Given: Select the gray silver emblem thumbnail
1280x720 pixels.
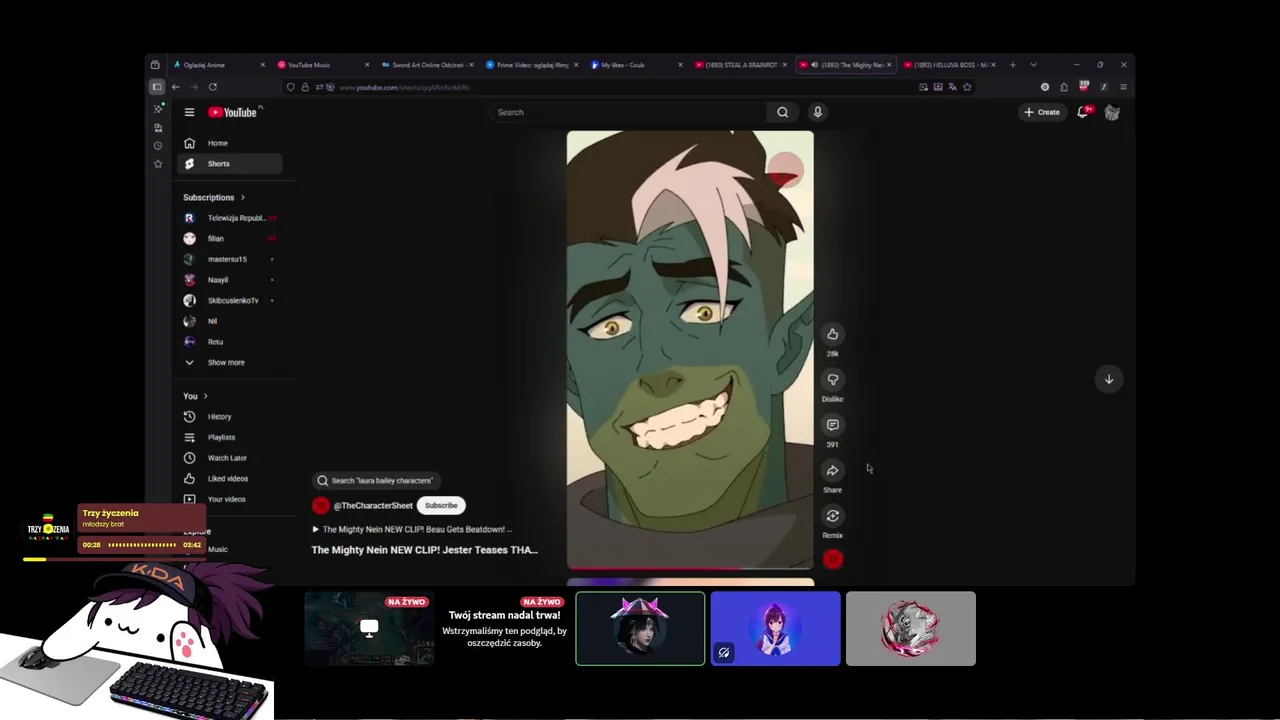Looking at the screenshot, I should click(910, 628).
